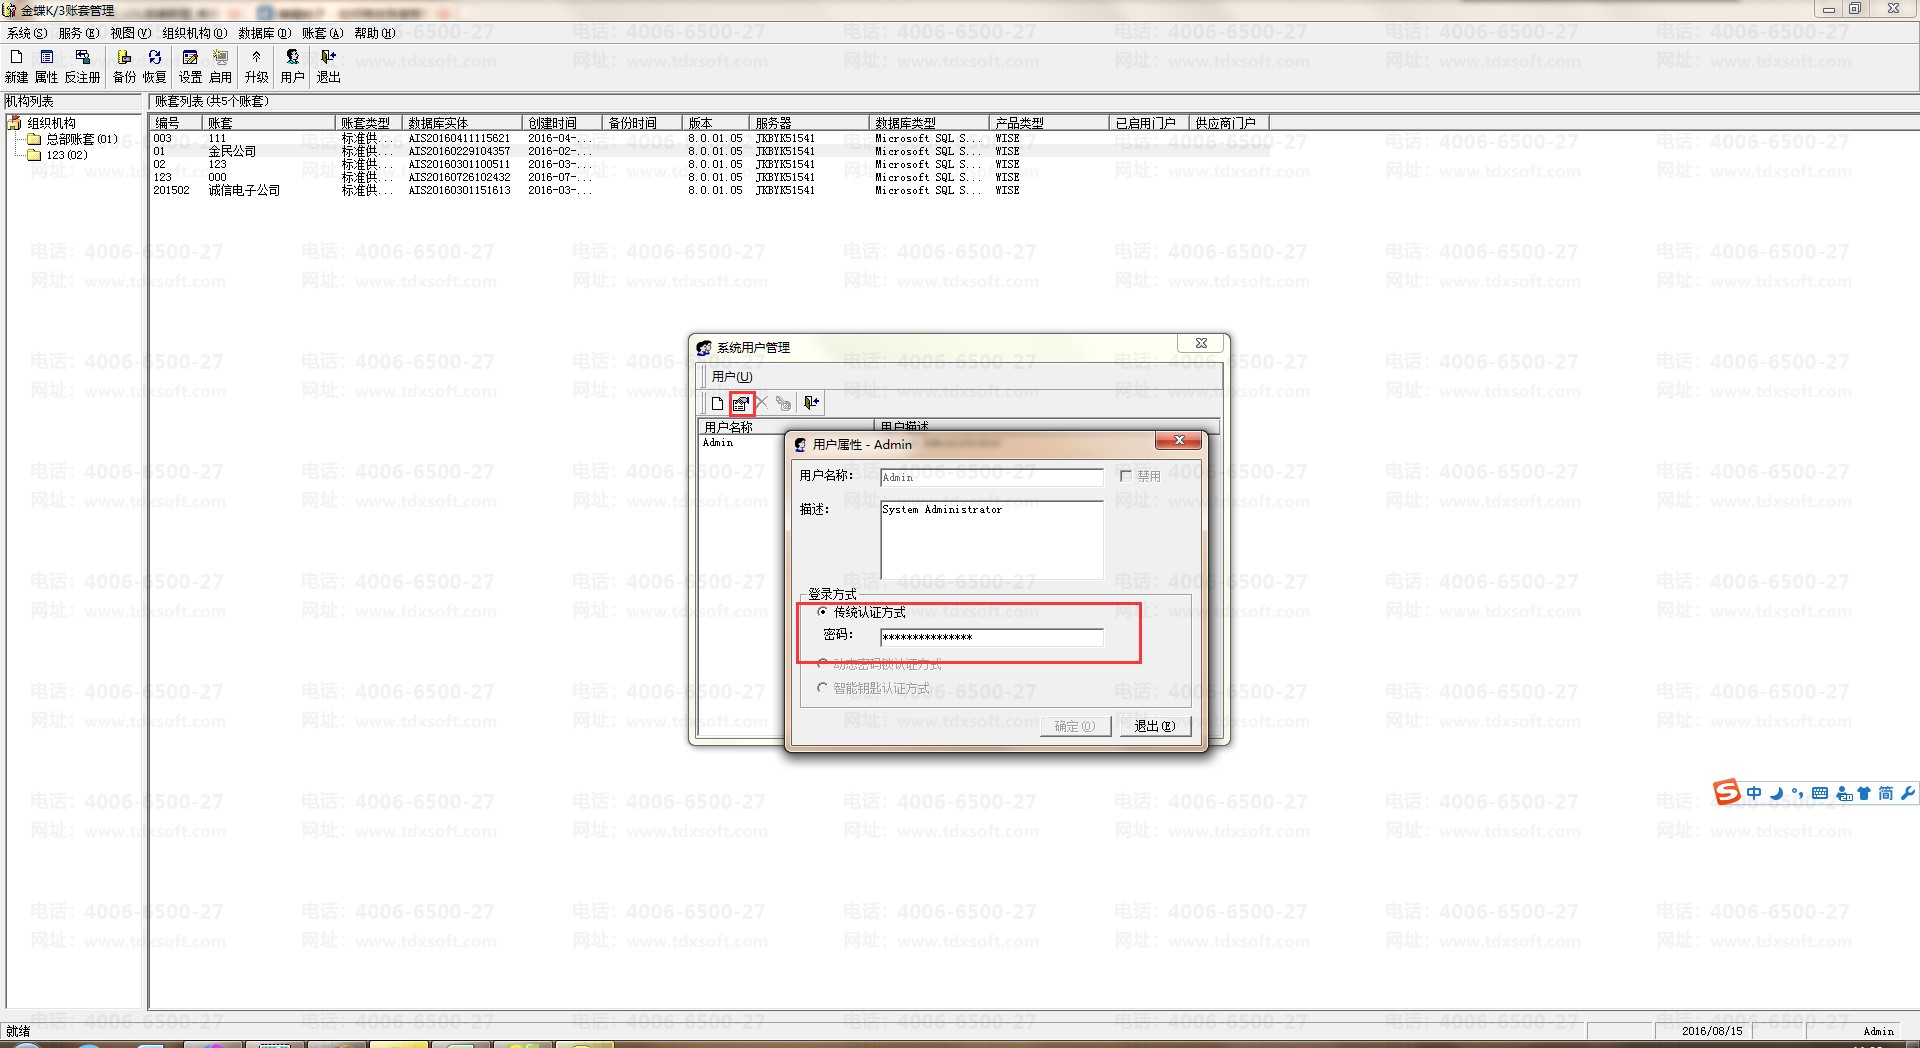Click the new user icon in 系统用户管理
The image size is (1920, 1048).
pyautogui.click(x=717, y=403)
